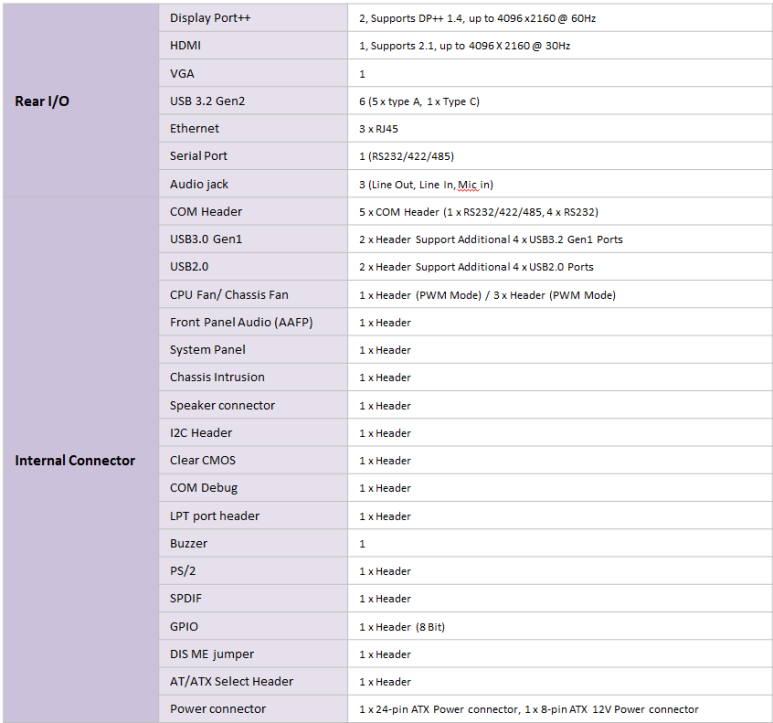Click 'Front Panel Audio (AAFP)' label

click(242, 322)
